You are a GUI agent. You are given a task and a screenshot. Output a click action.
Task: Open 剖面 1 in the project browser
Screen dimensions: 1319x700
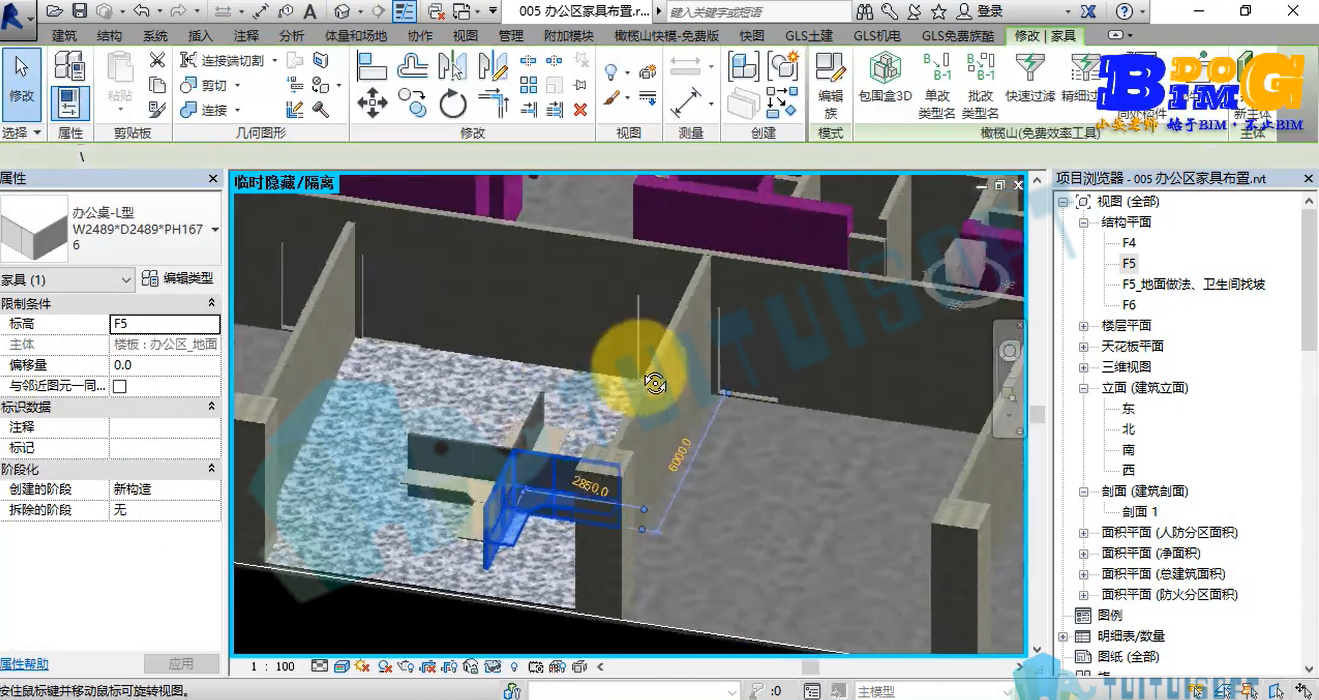1140,512
